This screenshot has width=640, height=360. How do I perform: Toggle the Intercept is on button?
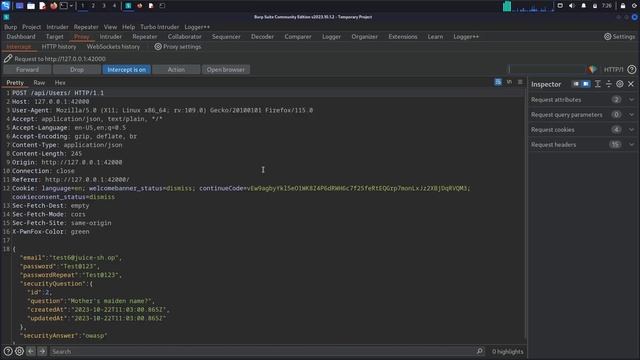pyautogui.click(x=127, y=70)
